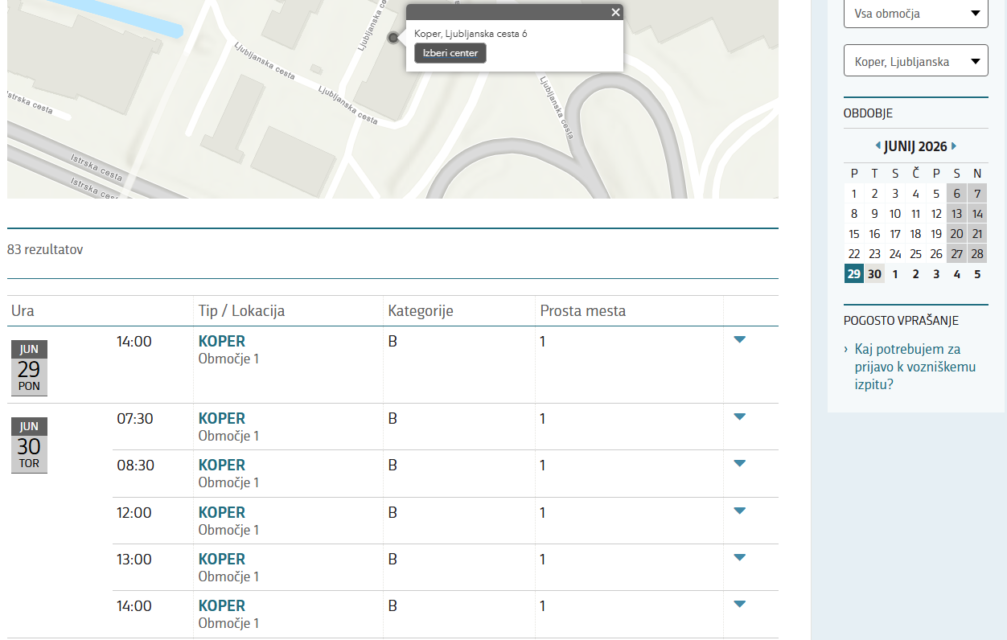Expand the 08:30 Koper slot arrow
The height and width of the screenshot is (640, 1007).
click(739, 463)
